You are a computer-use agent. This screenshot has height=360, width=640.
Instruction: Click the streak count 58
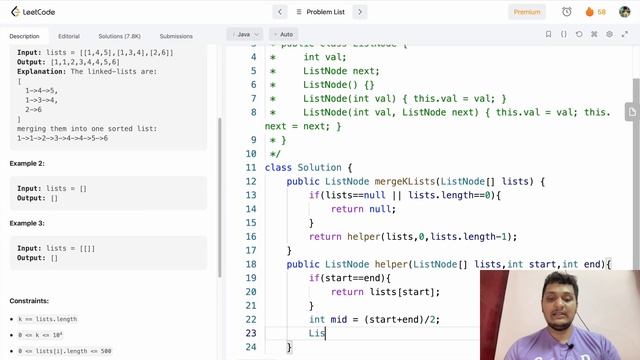[x=602, y=12]
